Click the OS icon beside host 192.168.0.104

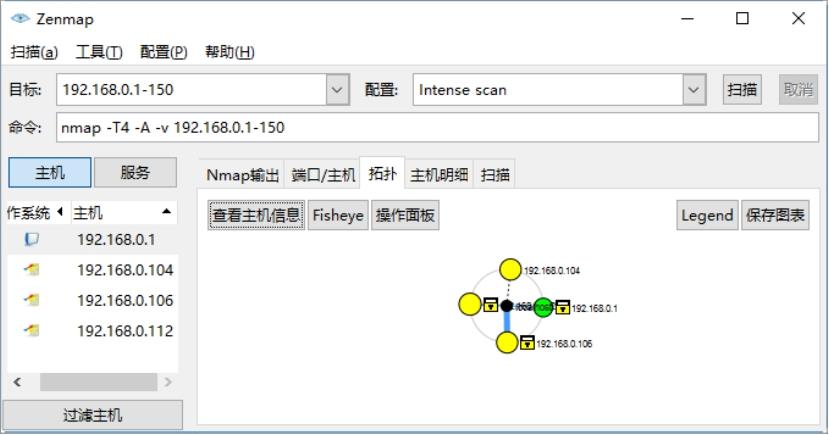(x=32, y=270)
